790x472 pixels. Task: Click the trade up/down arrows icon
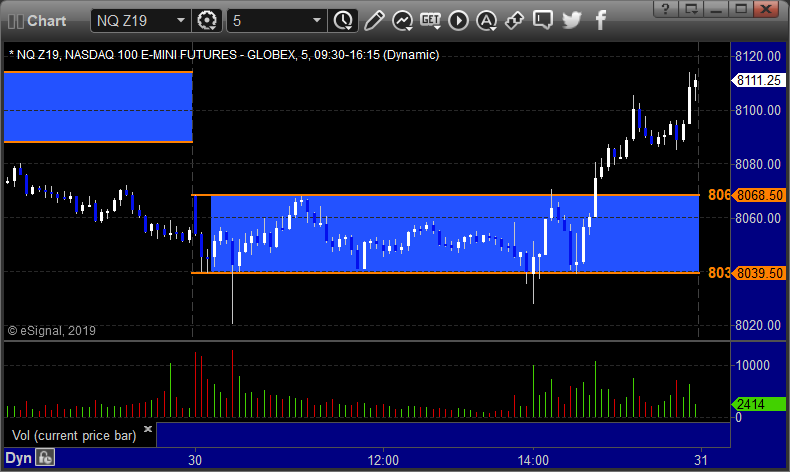pos(514,21)
